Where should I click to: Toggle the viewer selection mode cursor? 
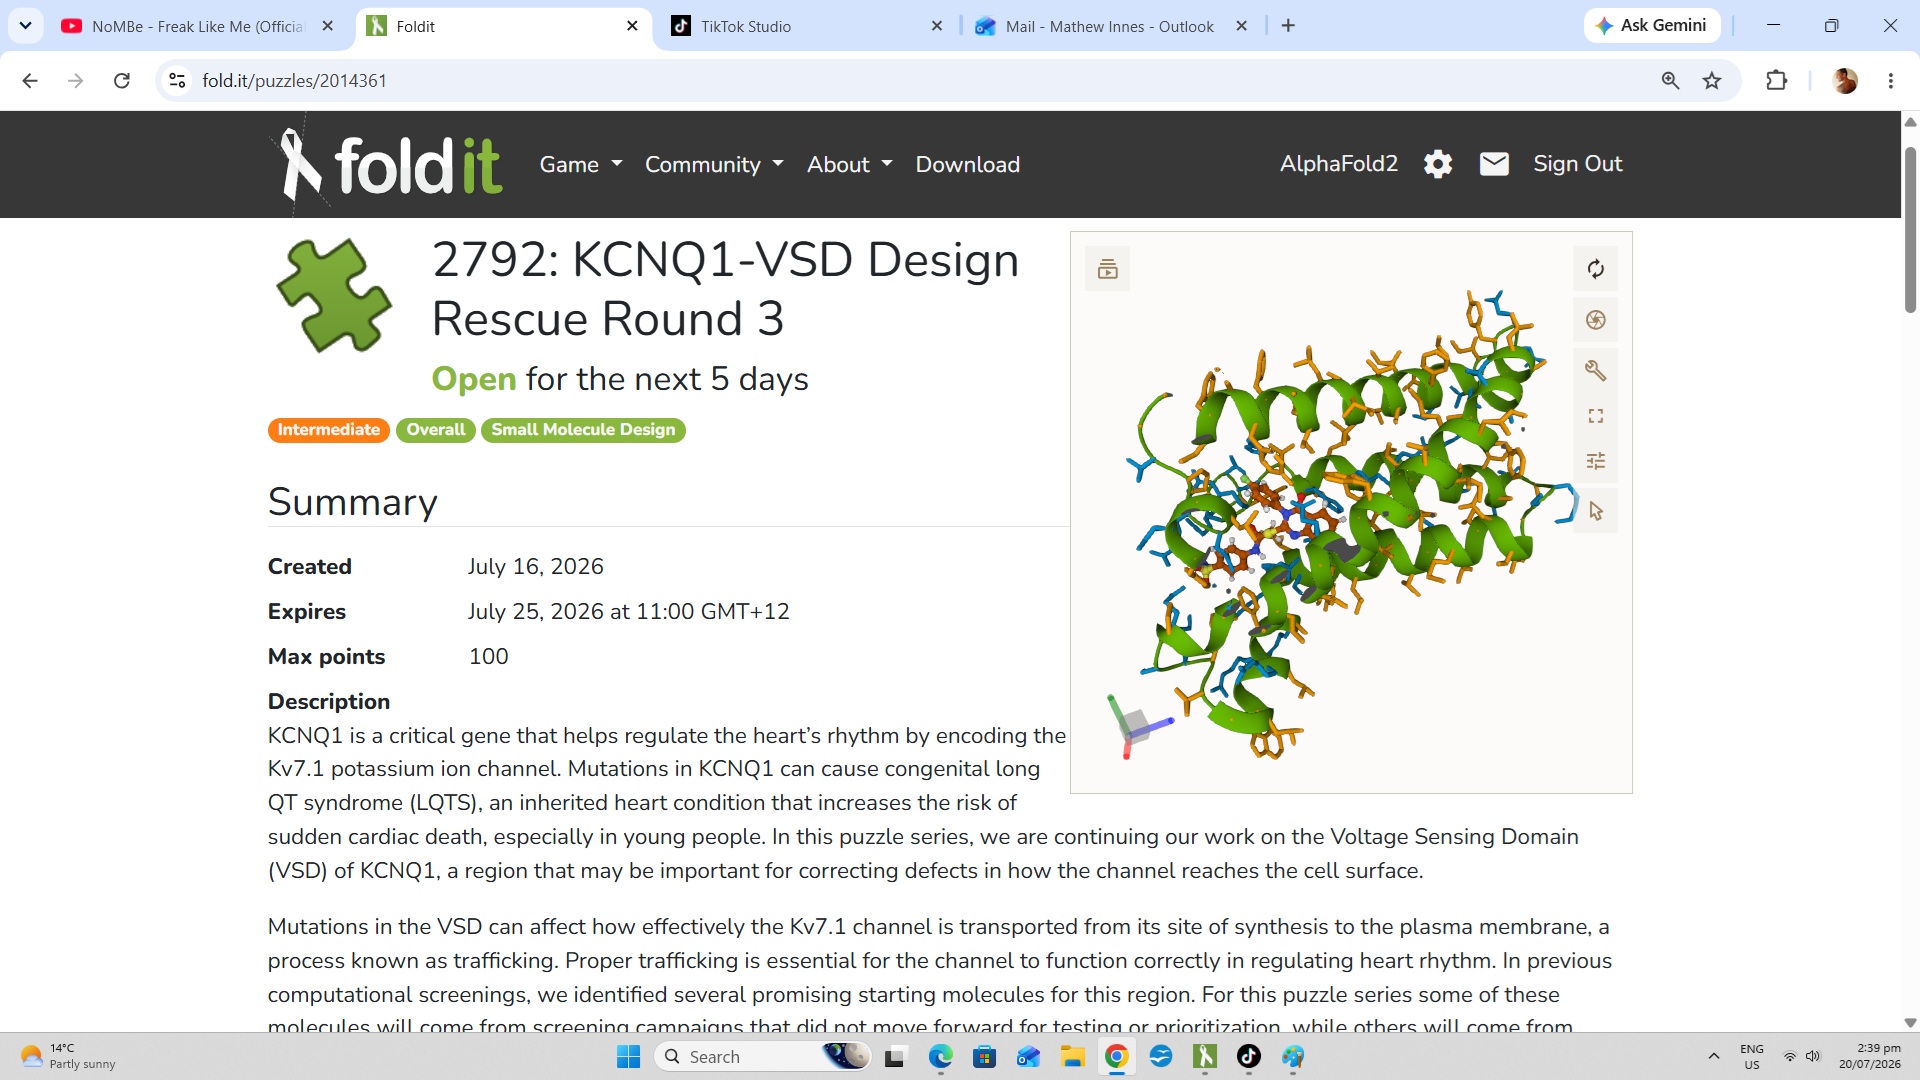click(1595, 511)
